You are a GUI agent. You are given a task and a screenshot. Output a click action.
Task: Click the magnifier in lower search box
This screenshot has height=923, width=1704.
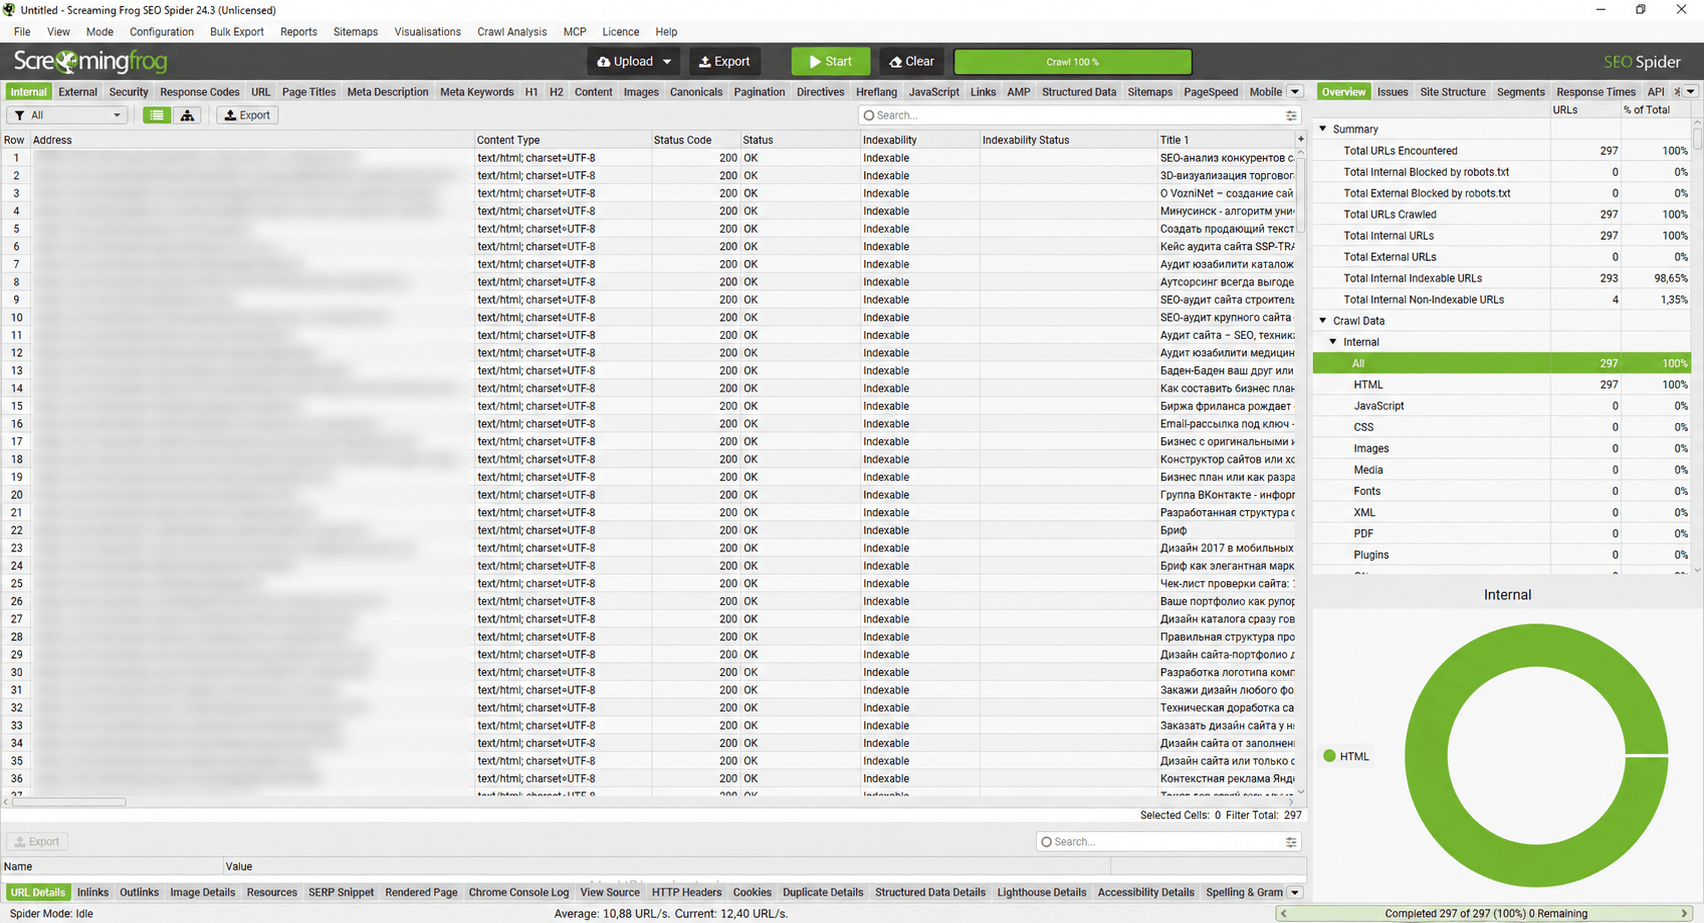pos(1046,841)
